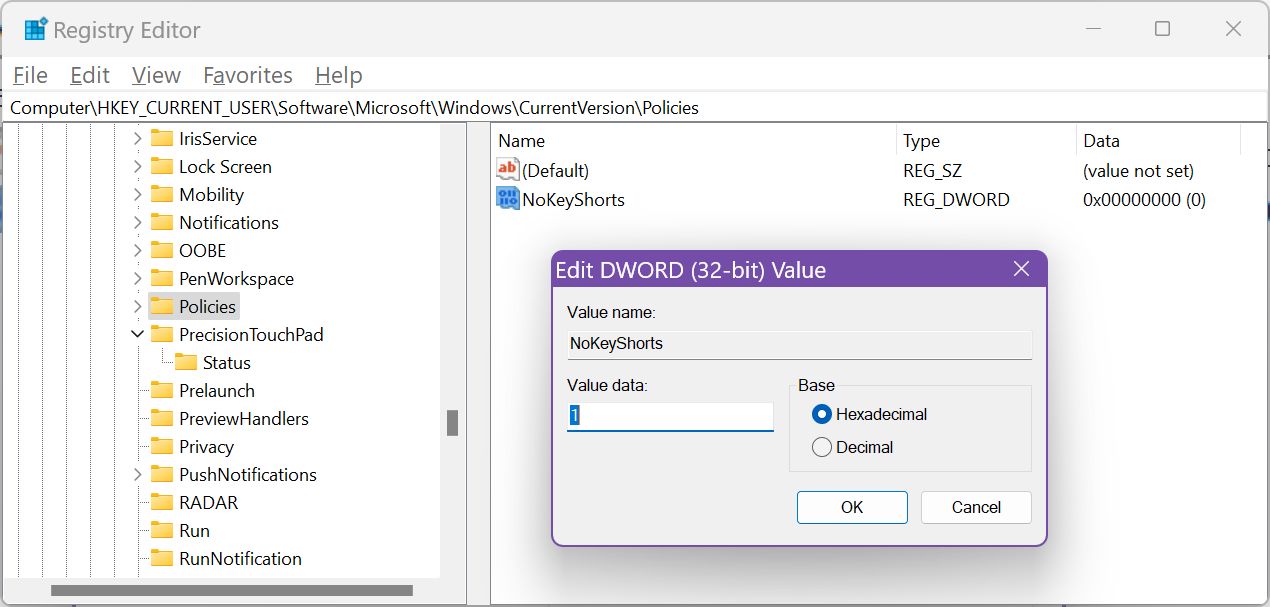Select the RADAR folder icon
The width and height of the screenshot is (1270, 607).
tap(161, 502)
